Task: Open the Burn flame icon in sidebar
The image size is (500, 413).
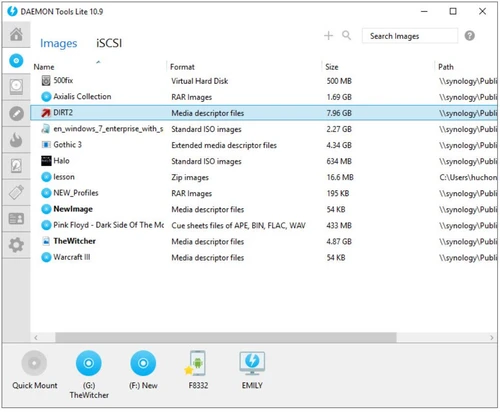Action: [x=16, y=140]
